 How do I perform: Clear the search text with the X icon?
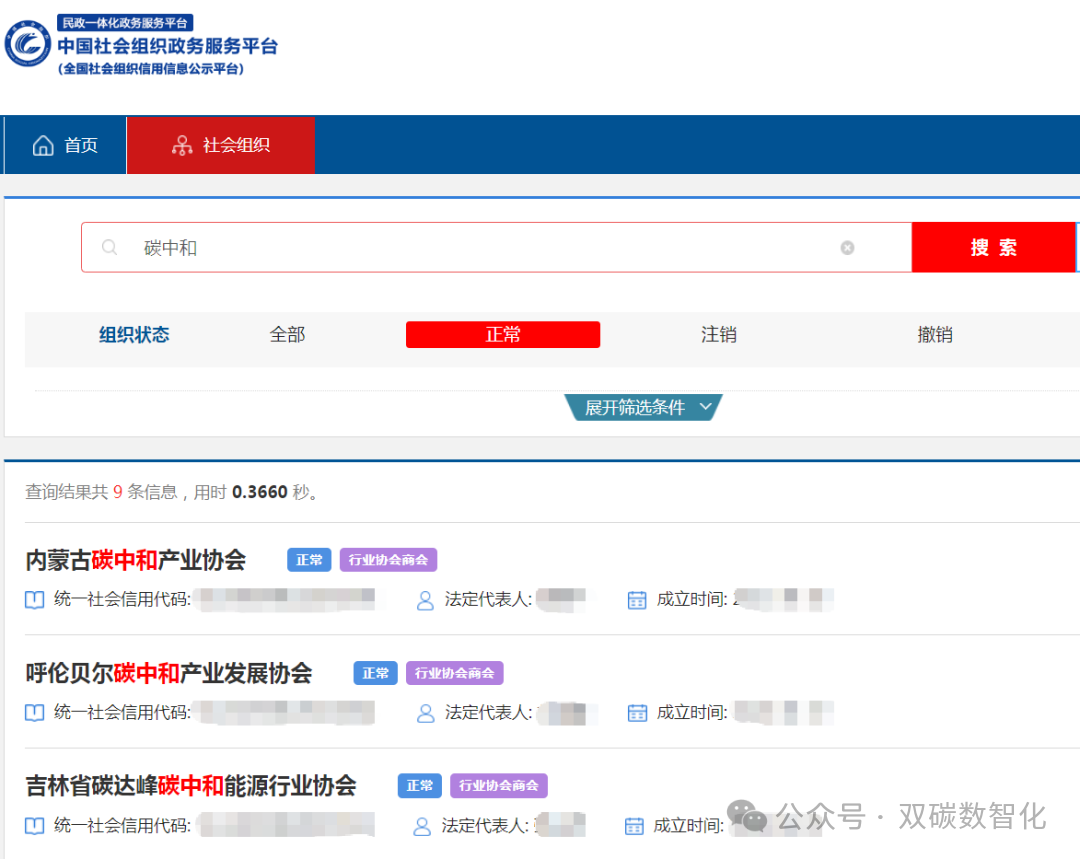click(847, 247)
